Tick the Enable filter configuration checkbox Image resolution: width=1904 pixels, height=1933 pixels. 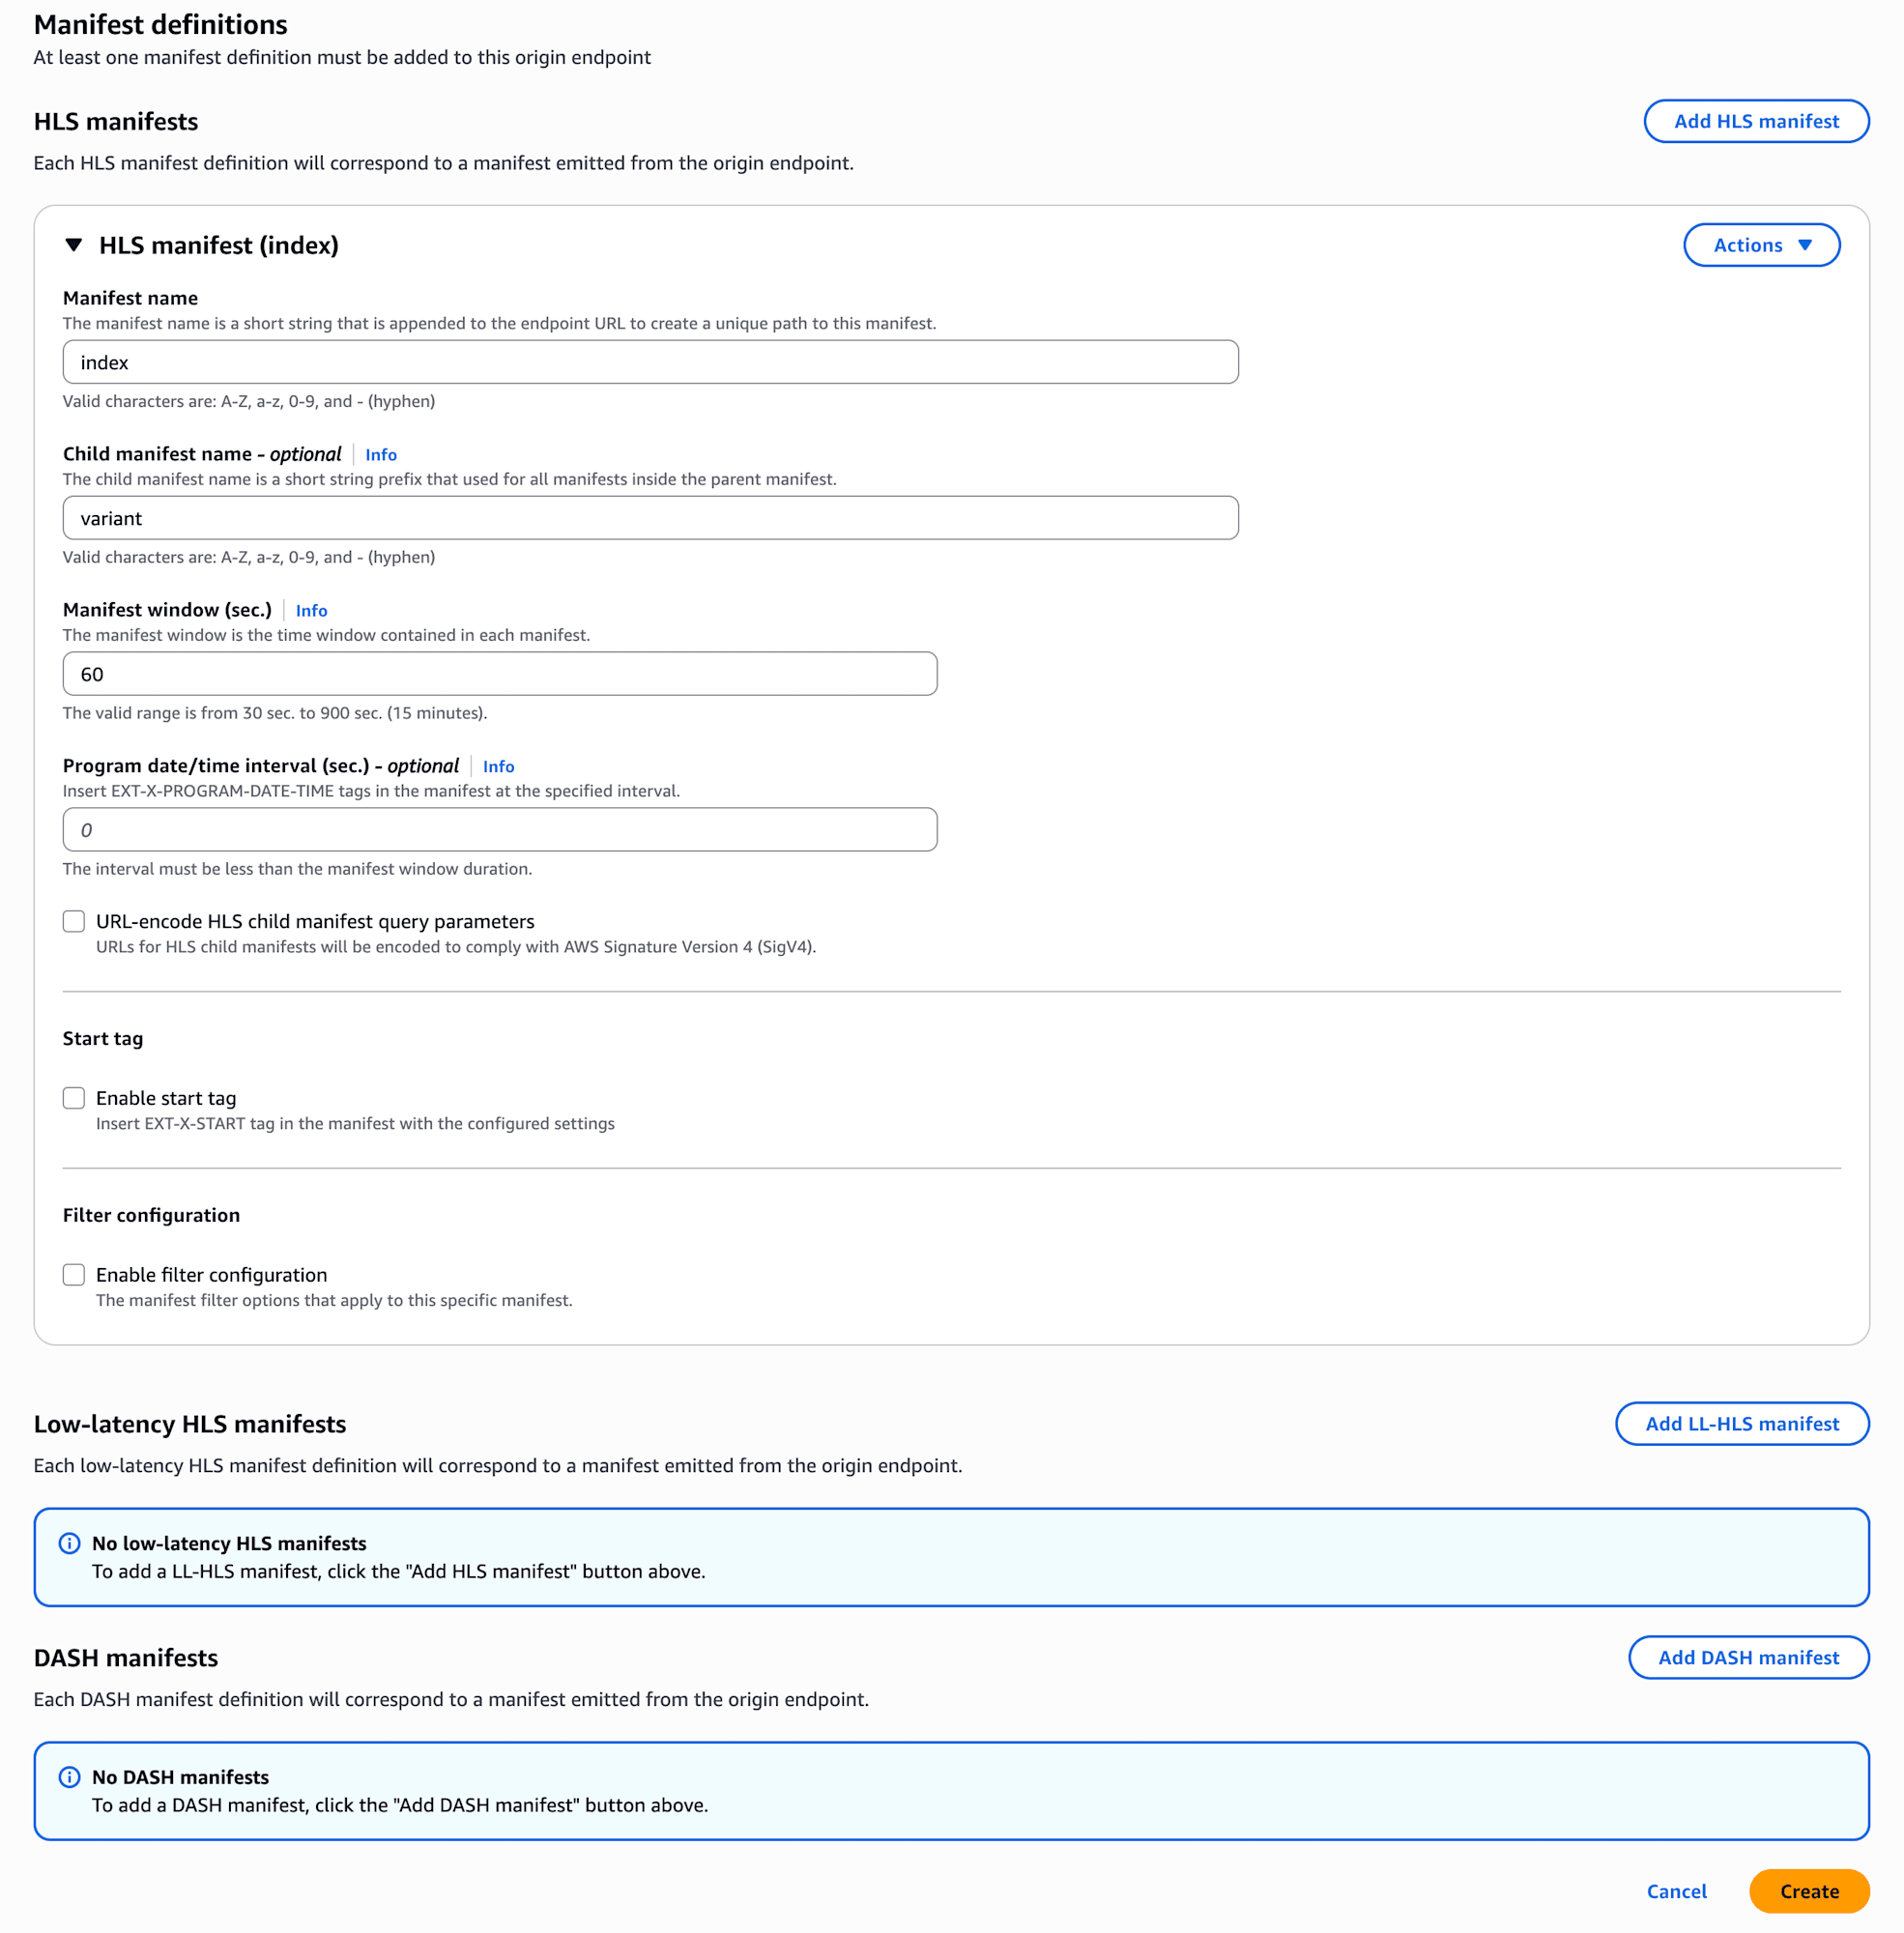point(74,1275)
